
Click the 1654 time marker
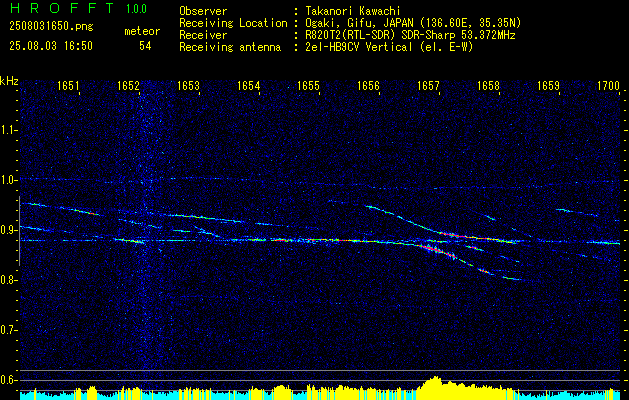249,85
